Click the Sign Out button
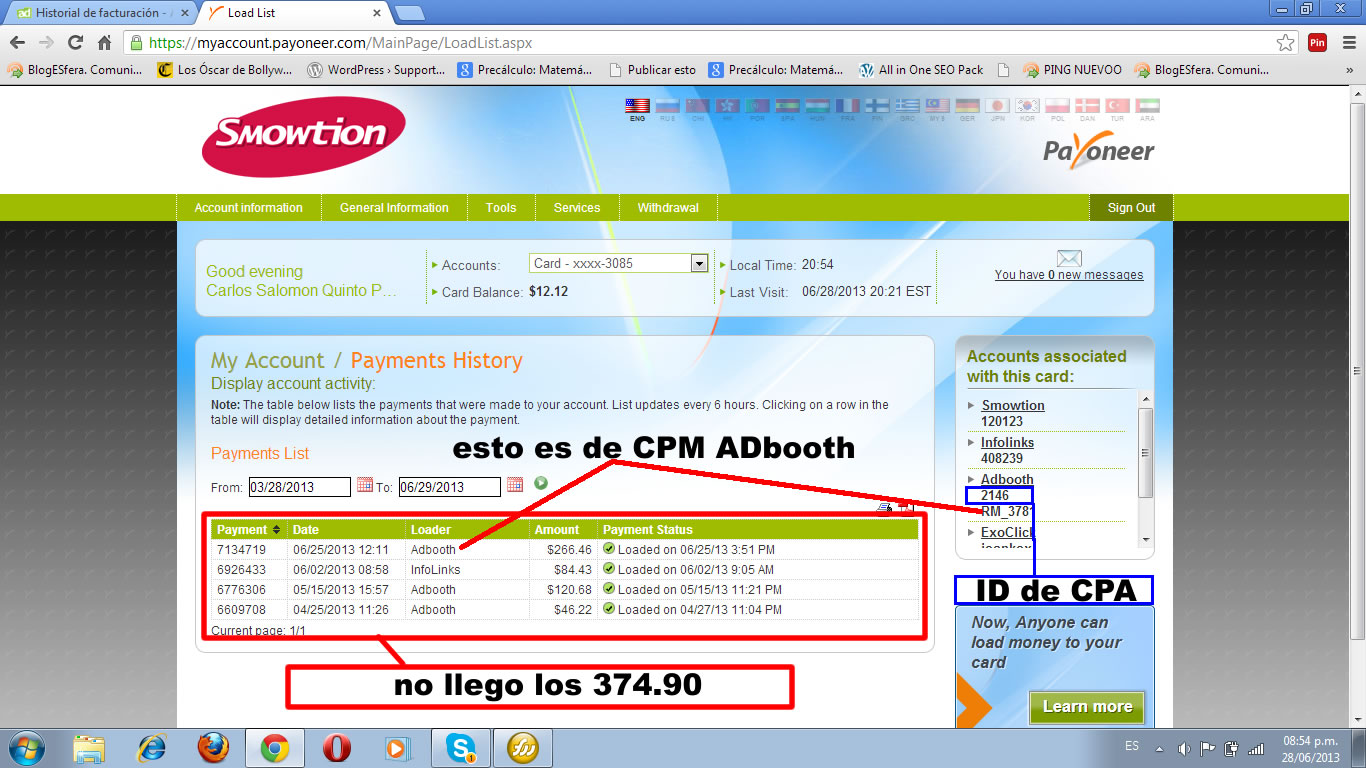 1131,208
